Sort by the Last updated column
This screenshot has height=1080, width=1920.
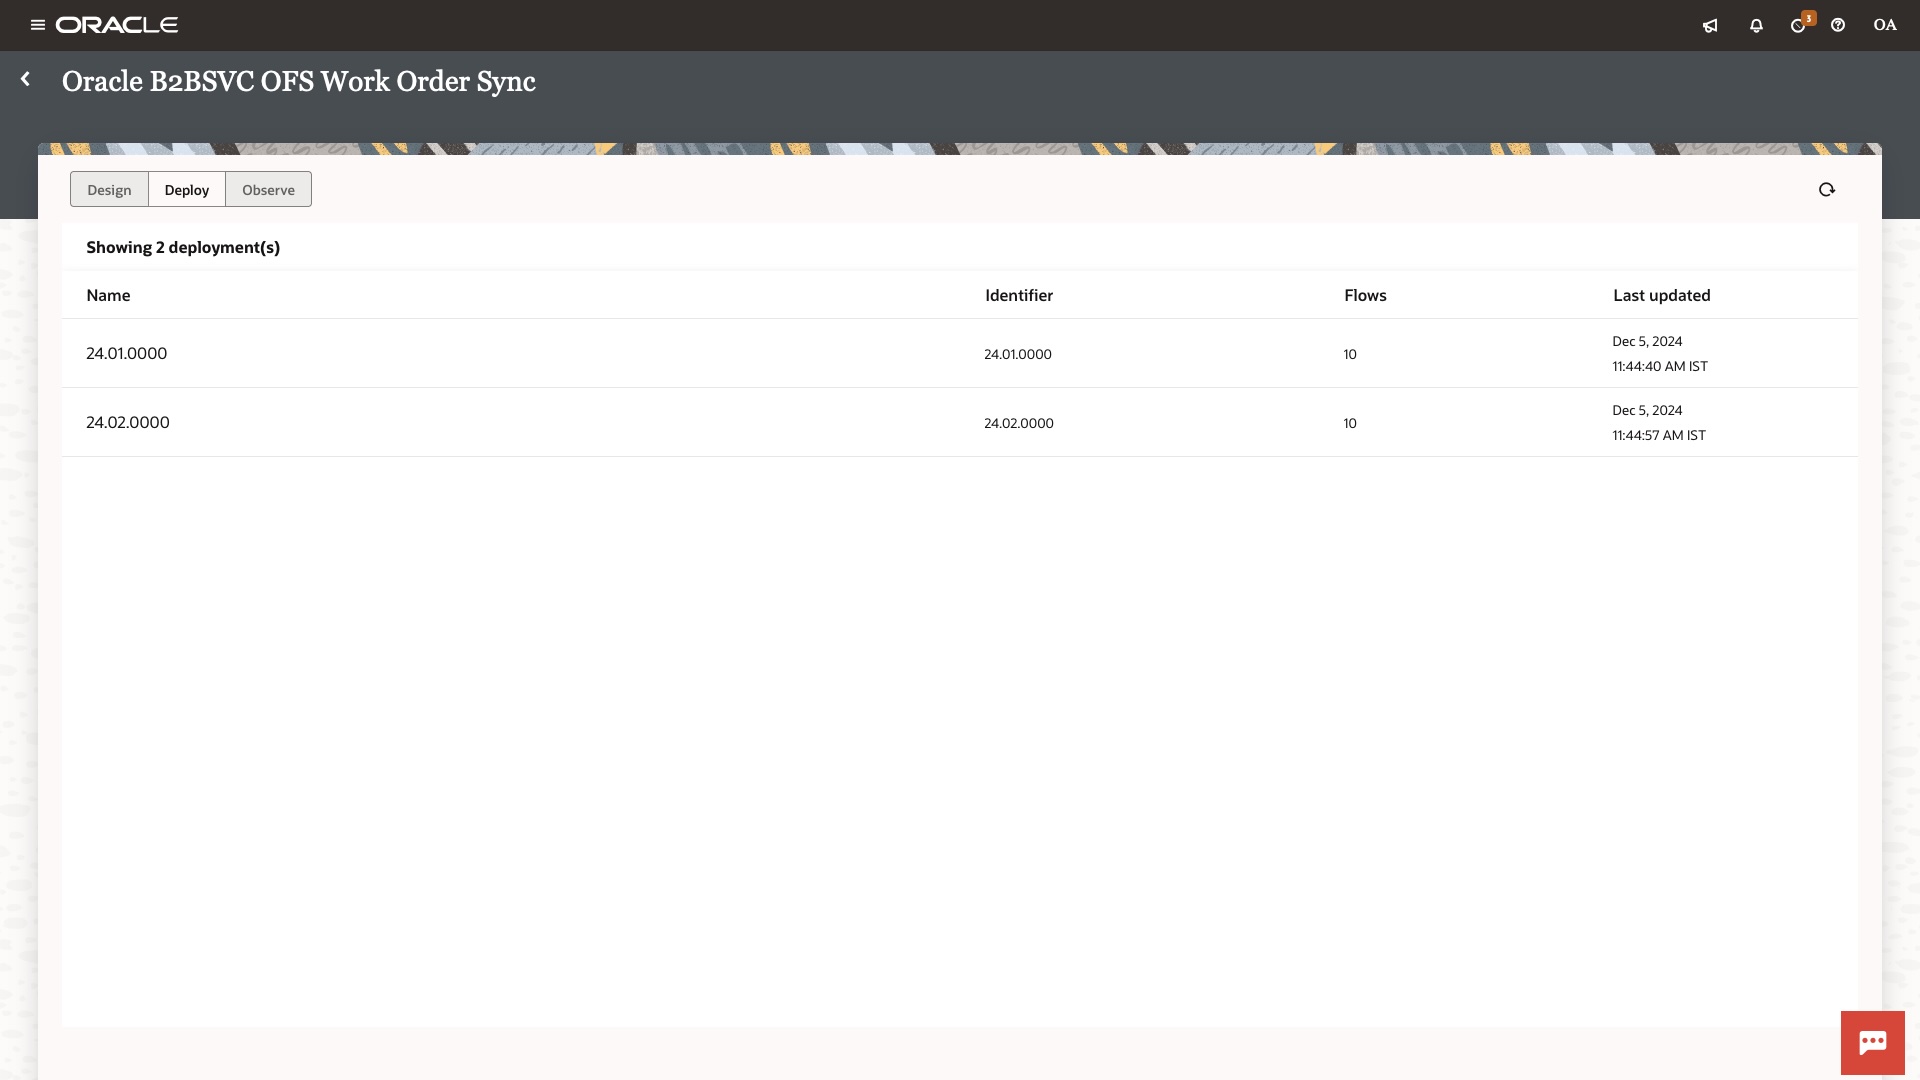[1661, 295]
